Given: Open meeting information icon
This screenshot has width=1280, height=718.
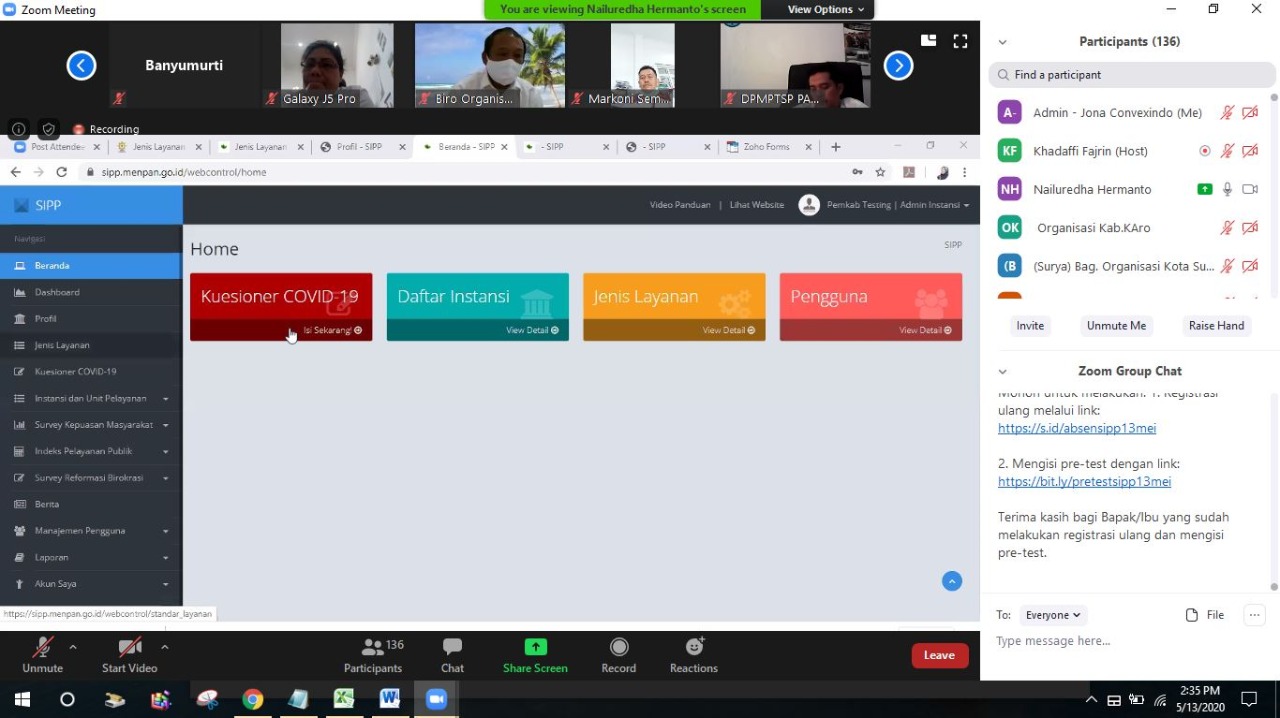Looking at the screenshot, I should pyautogui.click(x=18, y=129).
